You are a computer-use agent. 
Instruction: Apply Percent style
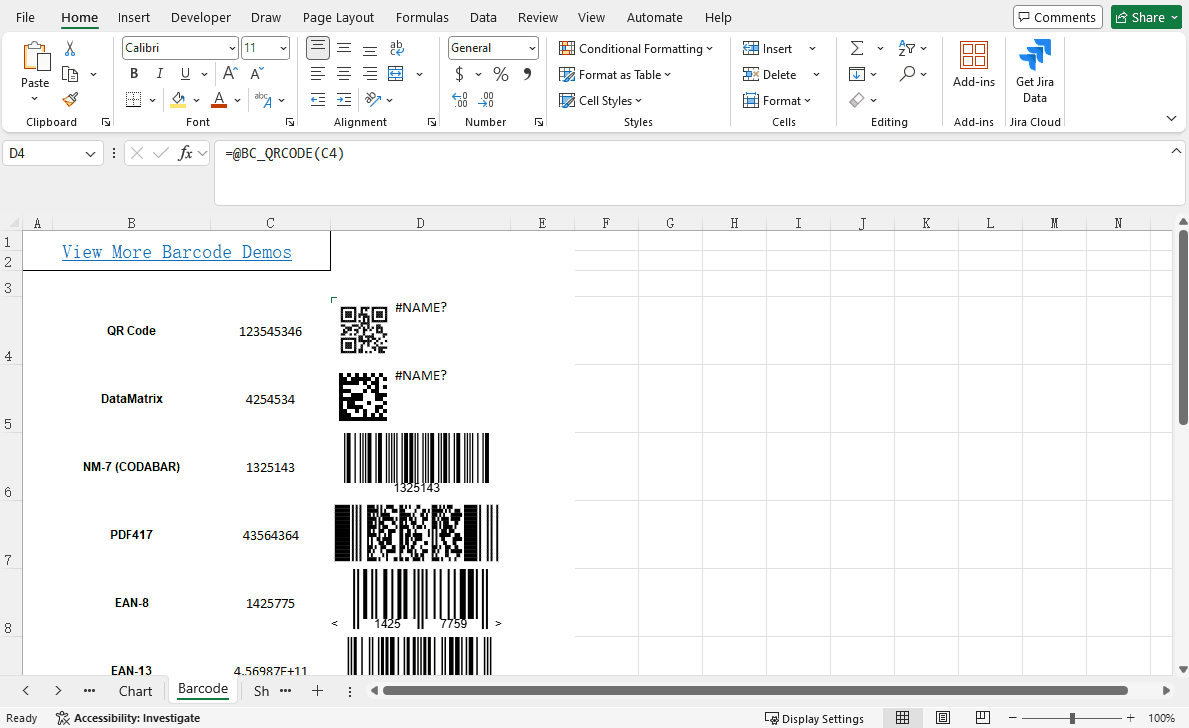[500, 74]
